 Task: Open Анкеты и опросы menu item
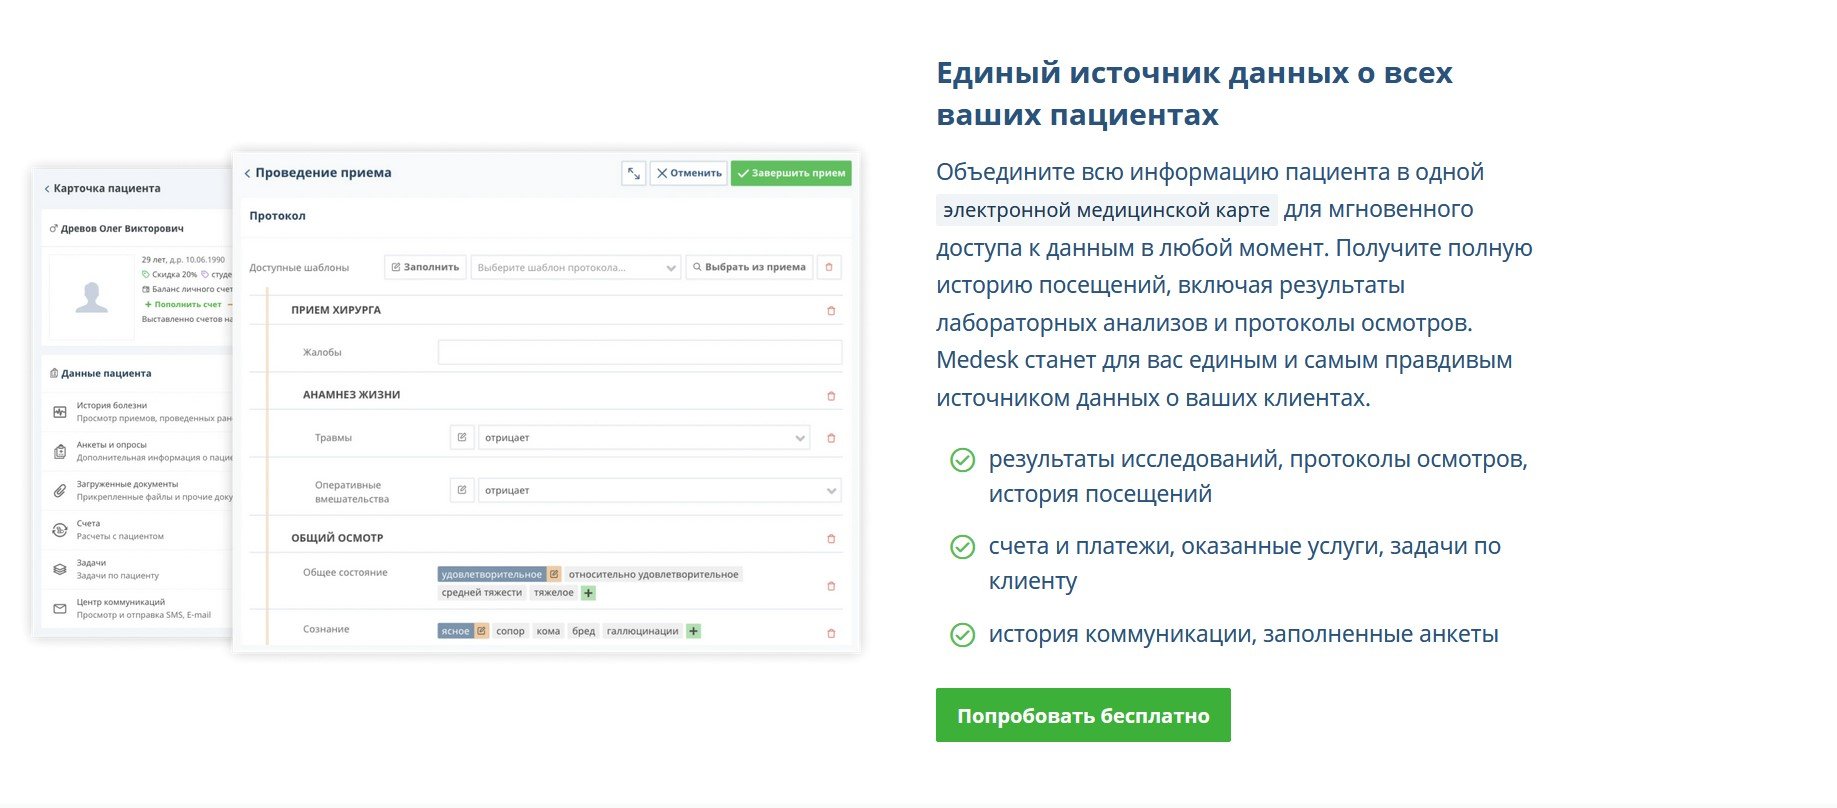[x=112, y=445]
